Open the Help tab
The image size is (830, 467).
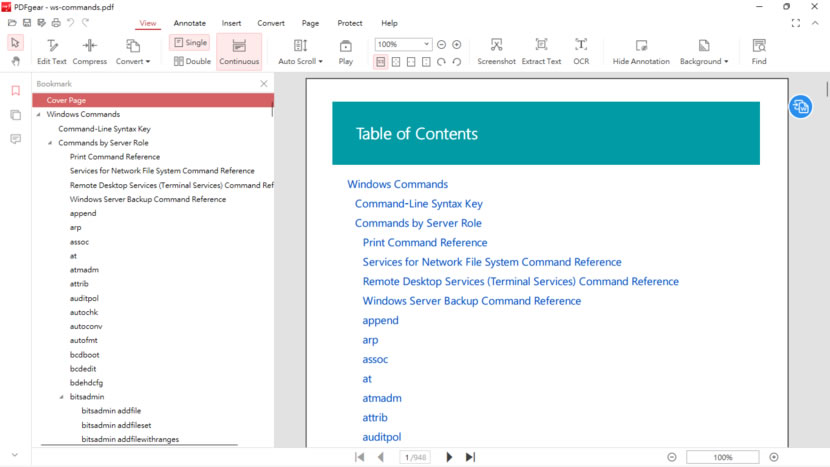pos(389,23)
